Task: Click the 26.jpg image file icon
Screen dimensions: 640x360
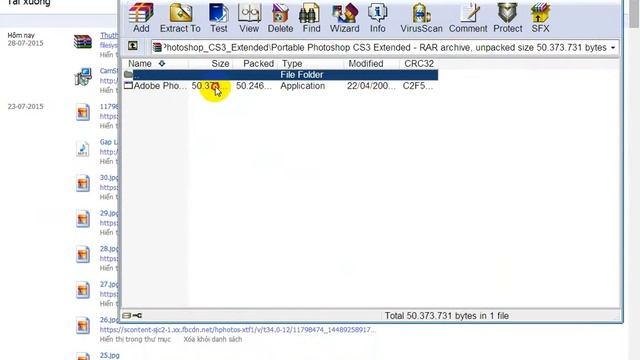Action: tap(82, 325)
